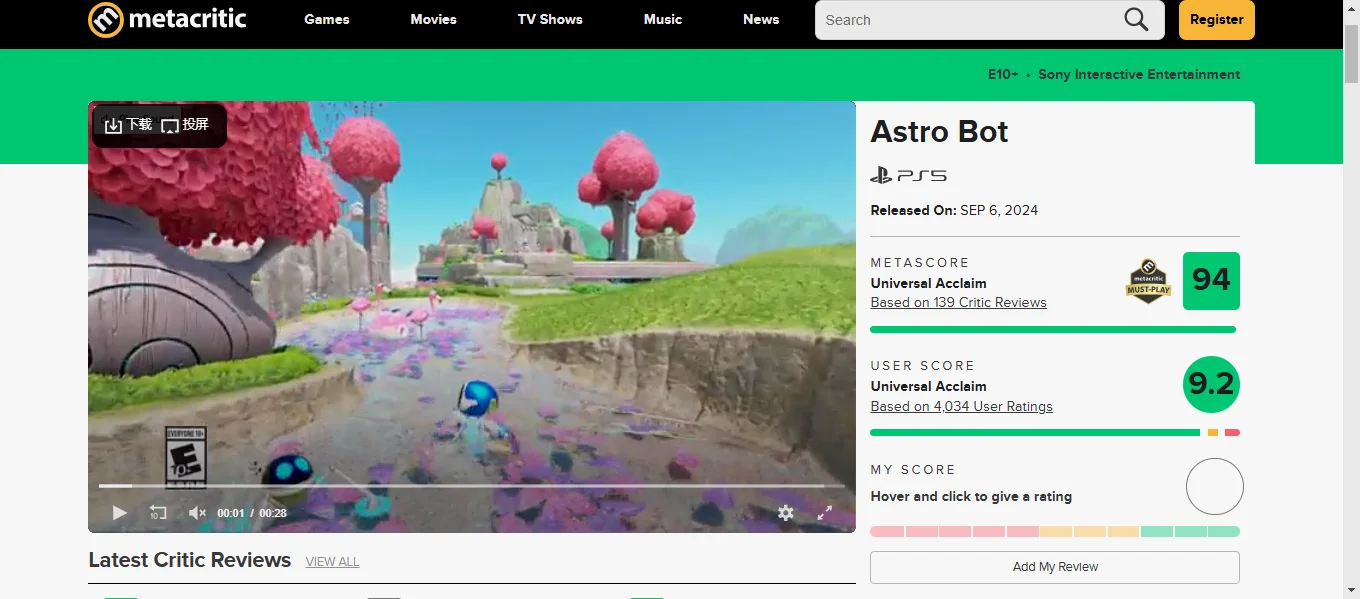
Task: Click the release date SEP 6, 2024
Action: tap(999, 210)
